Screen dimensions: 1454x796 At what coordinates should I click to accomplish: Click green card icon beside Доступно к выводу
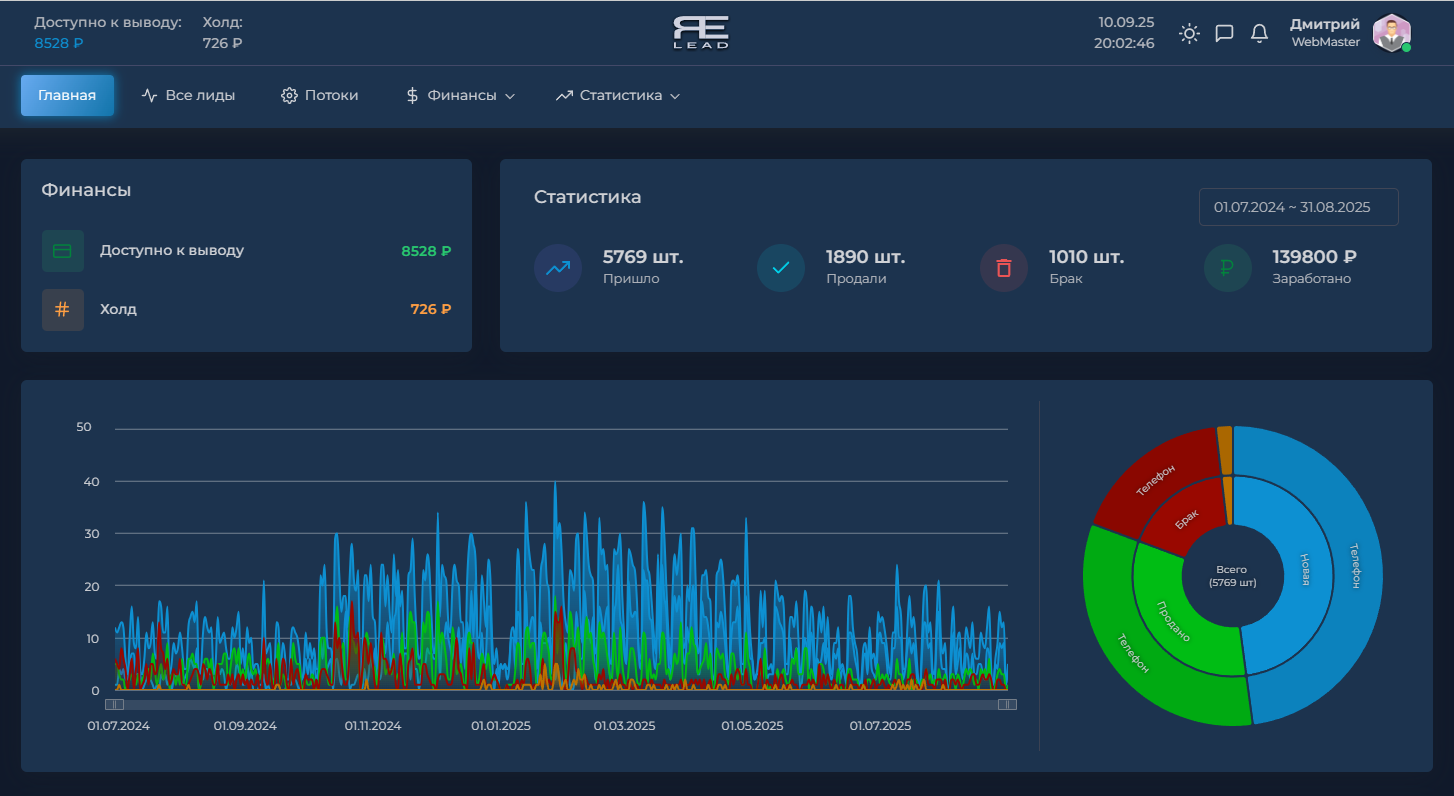point(62,251)
